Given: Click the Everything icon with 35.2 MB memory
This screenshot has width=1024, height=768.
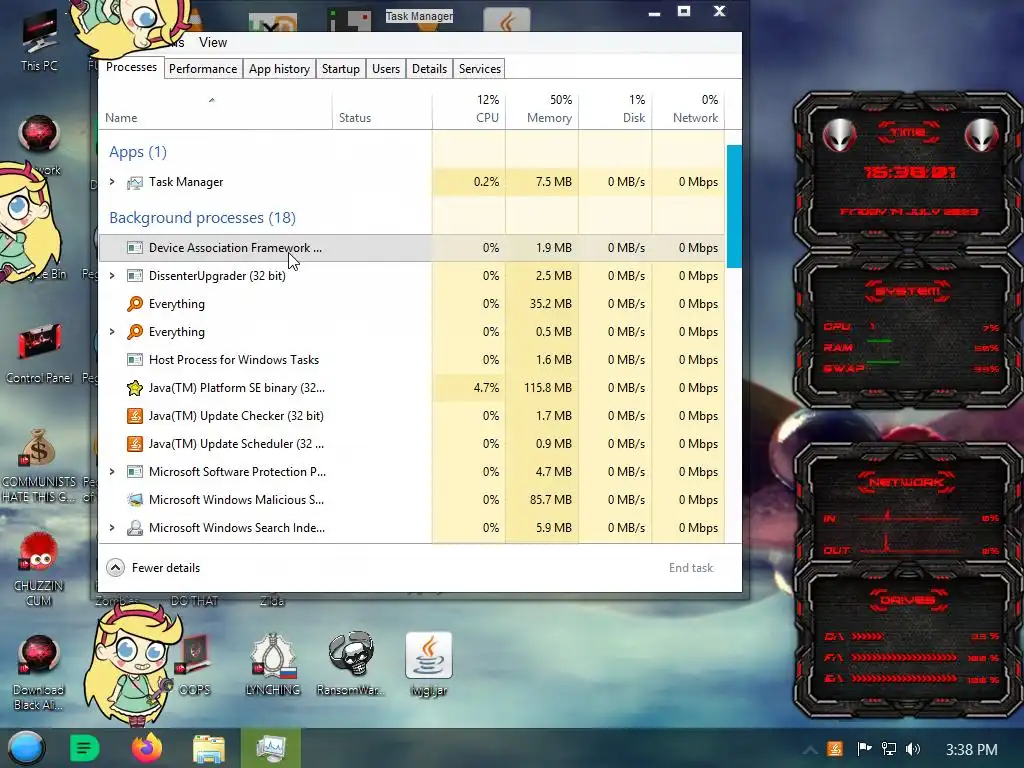Looking at the screenshot, I should tap(135, 304).
